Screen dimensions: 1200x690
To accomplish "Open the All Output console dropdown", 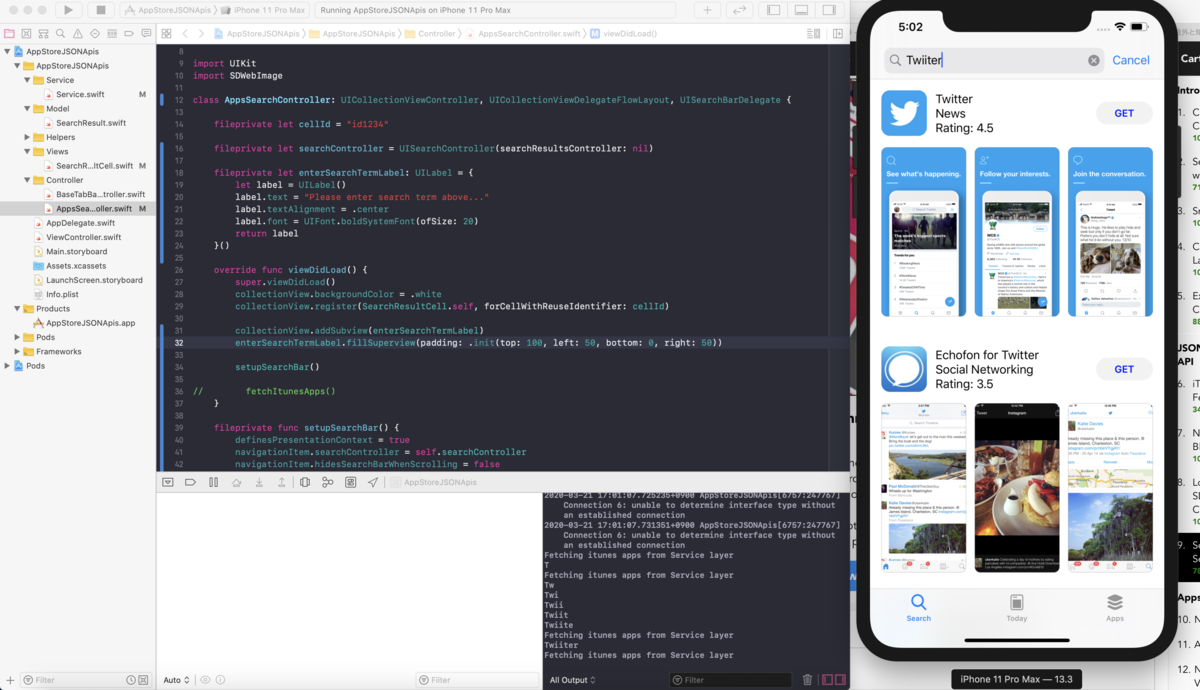I will pos(572,680).
